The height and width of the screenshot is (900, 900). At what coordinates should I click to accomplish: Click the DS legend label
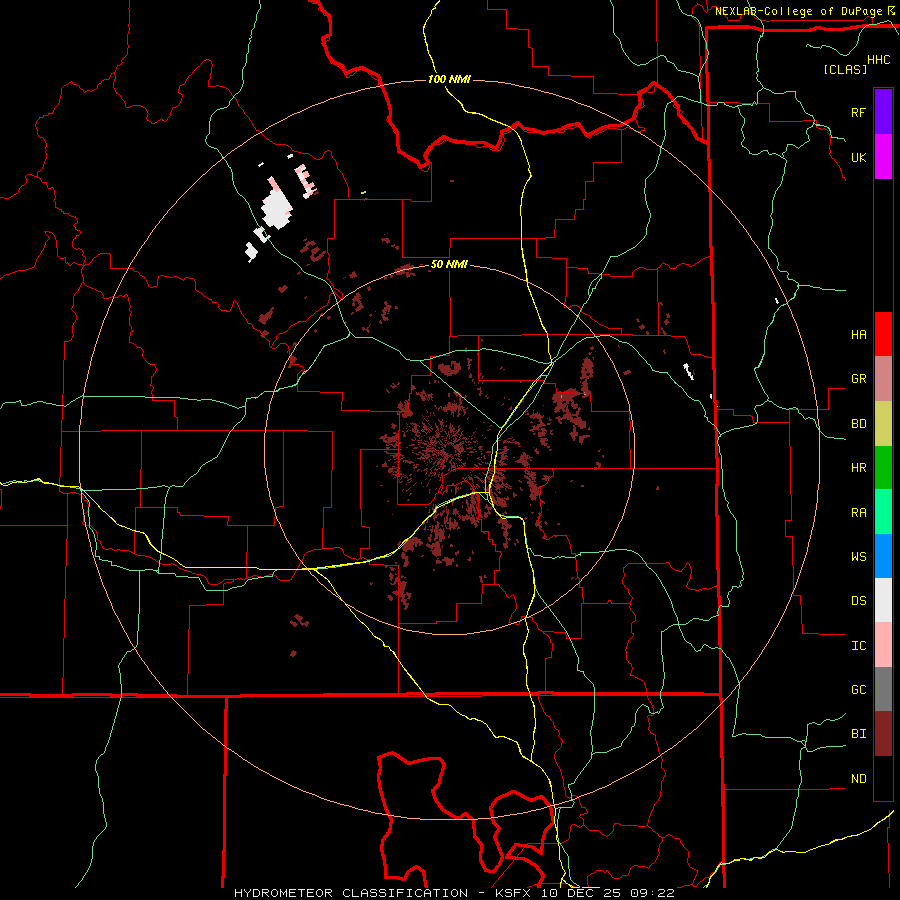(858, 601)
